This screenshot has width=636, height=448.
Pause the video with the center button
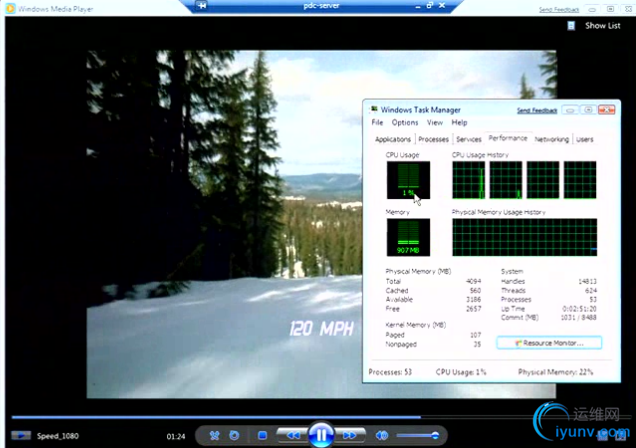pos(321,435)
